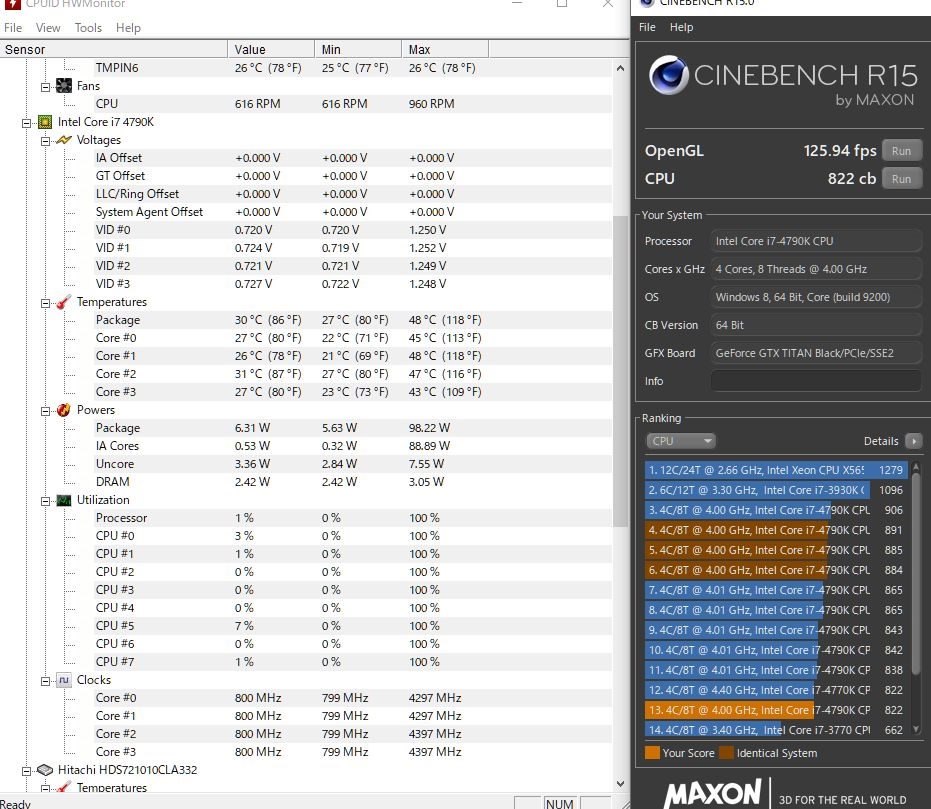Click the HWMonitor scroll up arrow
The image size is (931, 809).
click(x=620, y=68)
